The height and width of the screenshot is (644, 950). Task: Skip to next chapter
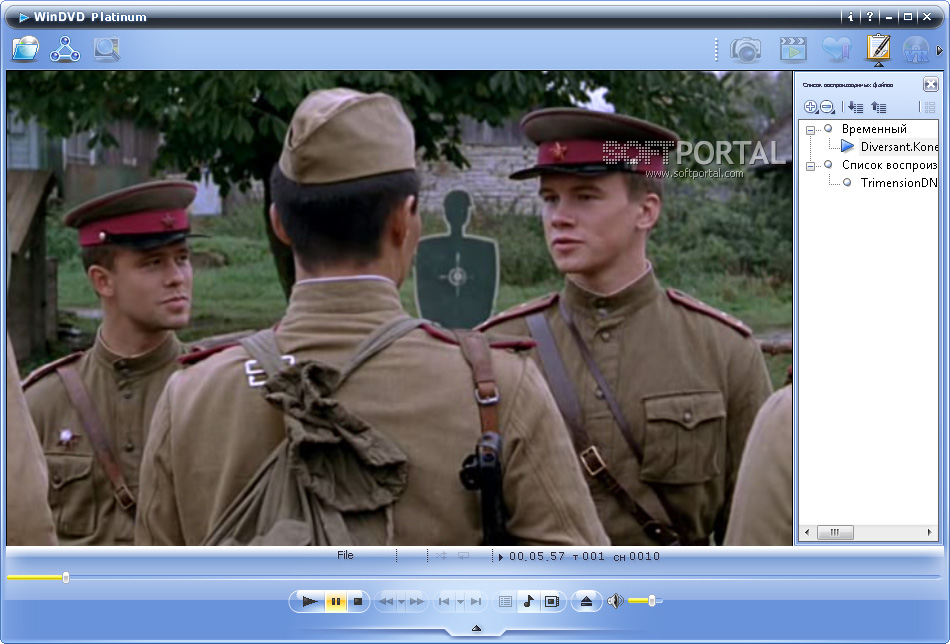[x=476, y=601]
